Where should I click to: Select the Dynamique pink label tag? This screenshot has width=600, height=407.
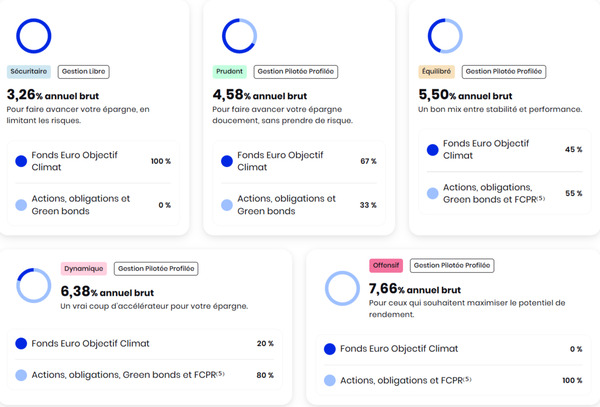point(84,269)
